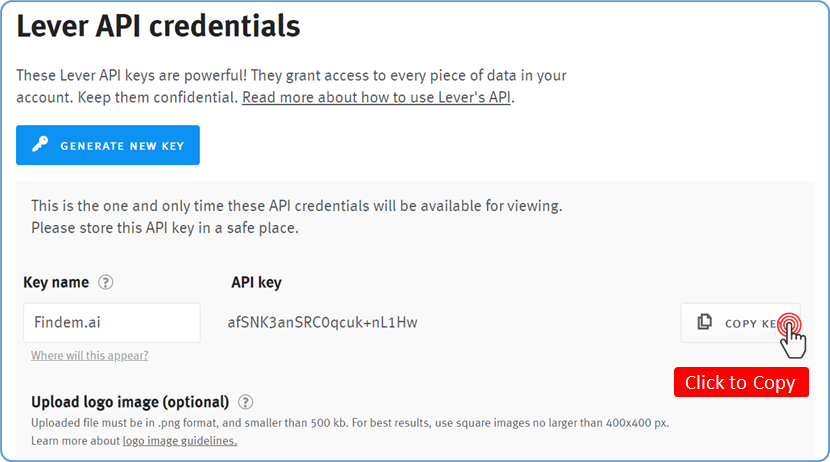The image size is (830, 462).
Task: Click the red concentric-circle click marker
Action: (x=789, y=322)
